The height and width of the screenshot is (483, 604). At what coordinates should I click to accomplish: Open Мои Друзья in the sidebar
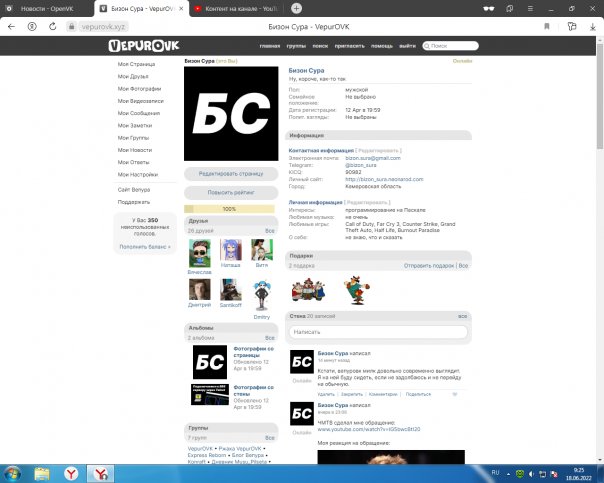pyautogui.click(x=133, y=77)
